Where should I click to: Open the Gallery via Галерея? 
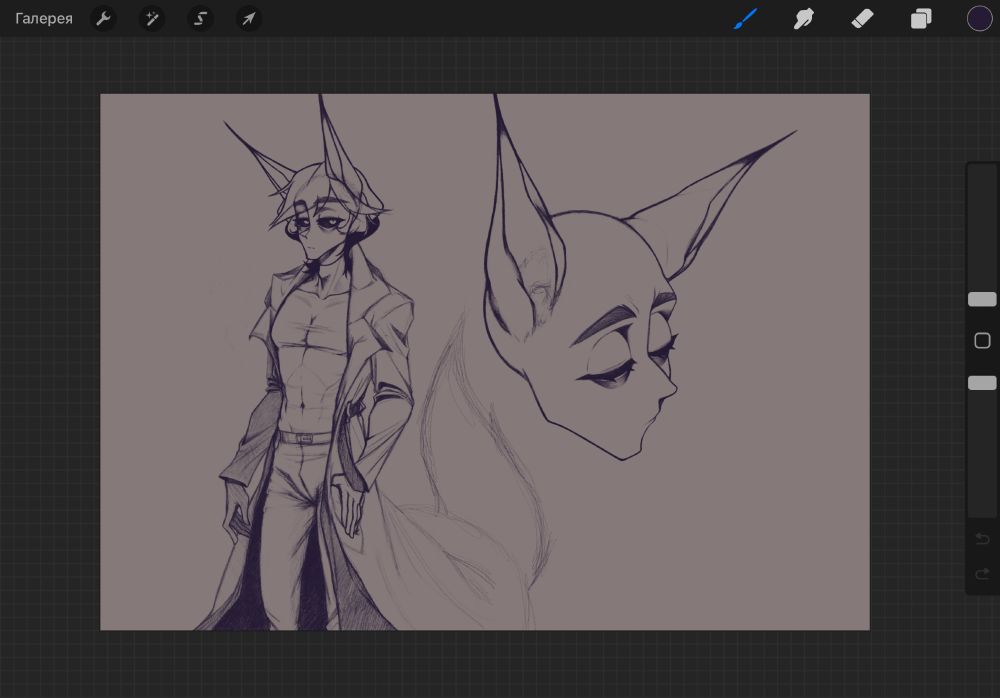[44, 19]
